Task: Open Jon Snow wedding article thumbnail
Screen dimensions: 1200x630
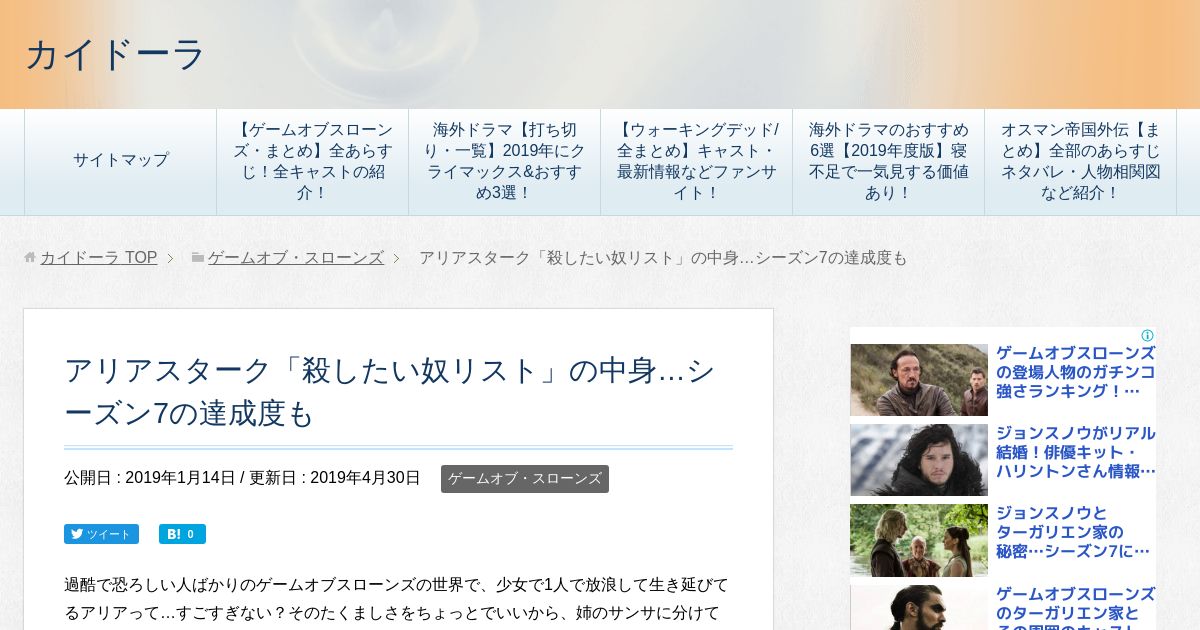Action: (919, 460)
